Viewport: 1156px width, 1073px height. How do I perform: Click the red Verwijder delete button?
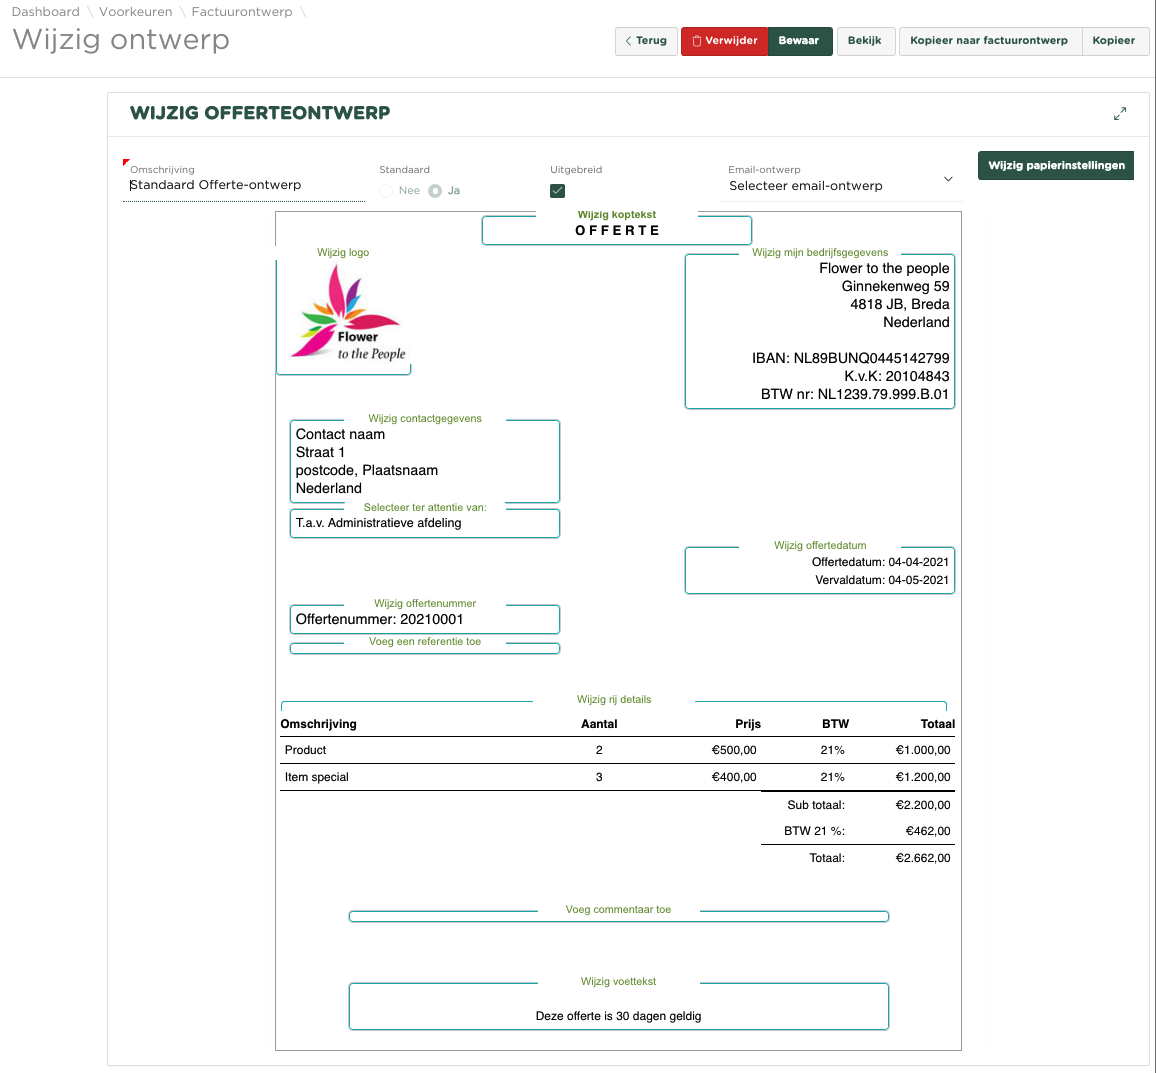[x=724, y=41]
